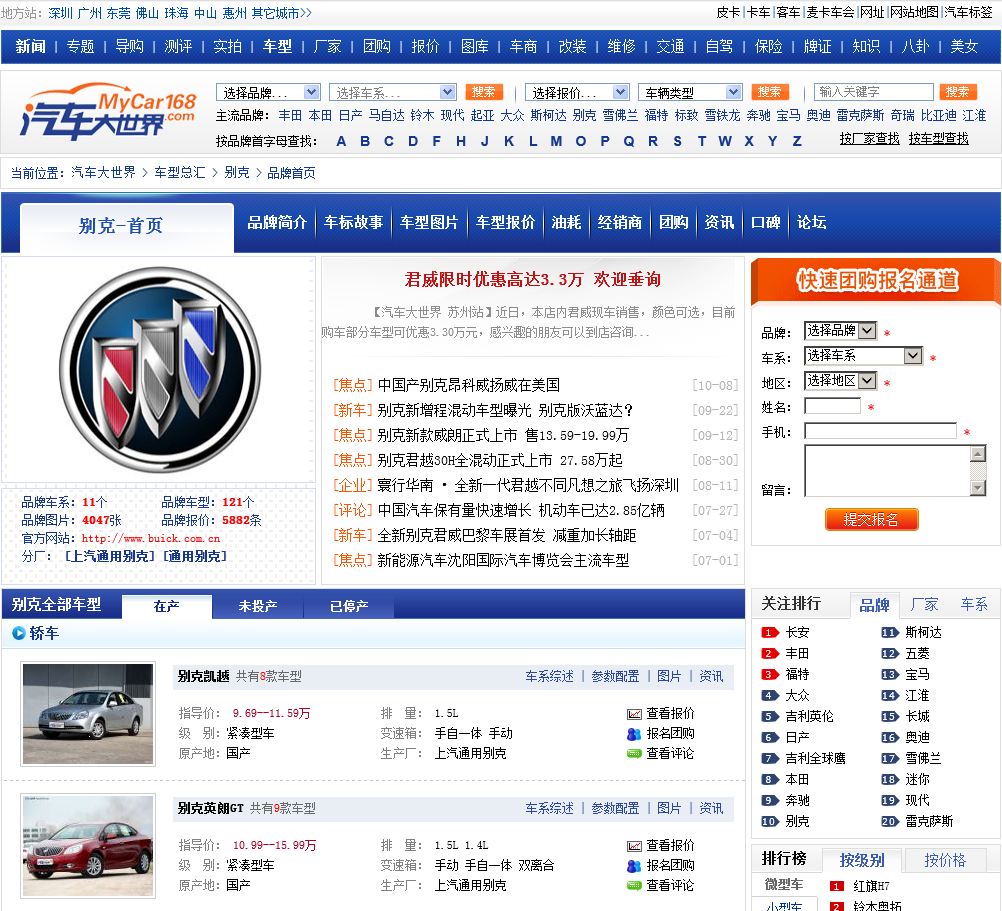The image size is (1002, 911).
Task: Click 查看评论 comment icon for 别克凯越
Action: (634, 754)
